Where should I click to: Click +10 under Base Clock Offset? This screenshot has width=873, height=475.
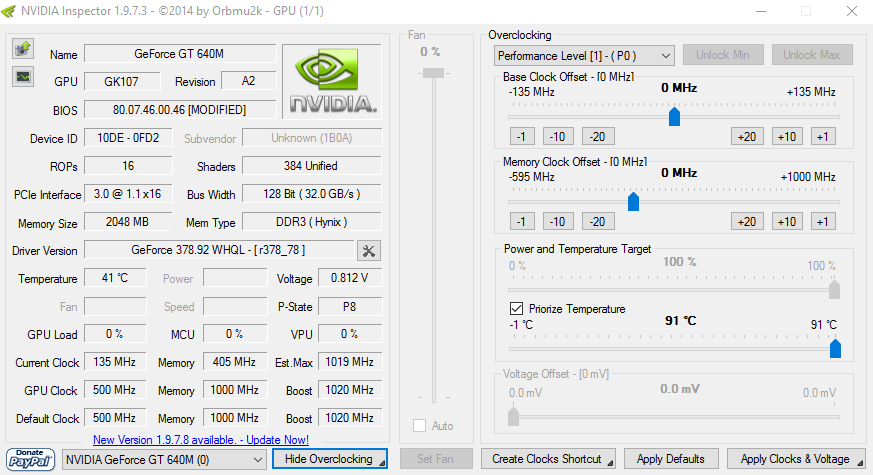[x=787, y=136]
